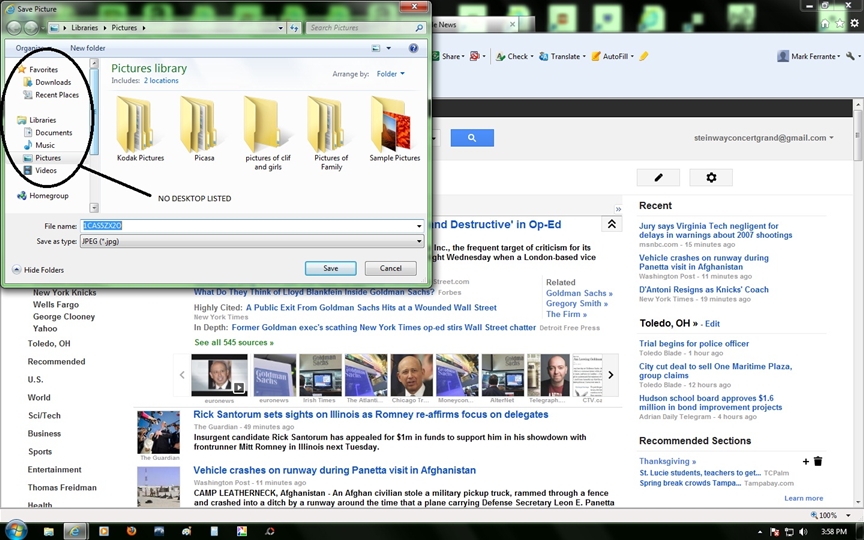Open the Translate dropdown in Google Toolbar
This screenshot has width=864, height=540.
(562, 56)
